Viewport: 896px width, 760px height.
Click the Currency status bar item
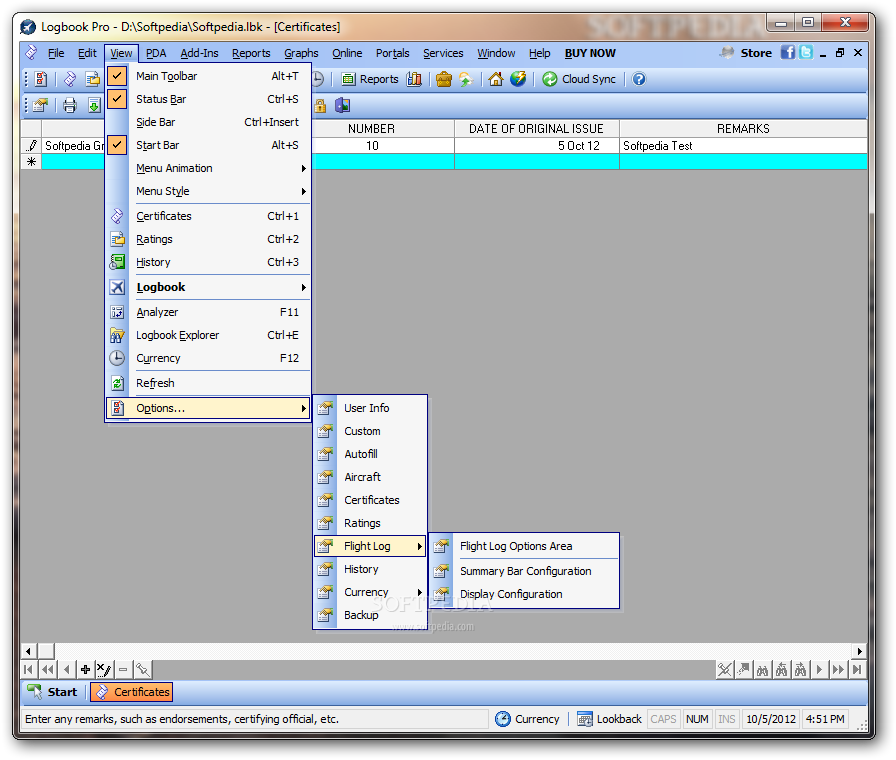click(x=527, y=719)
